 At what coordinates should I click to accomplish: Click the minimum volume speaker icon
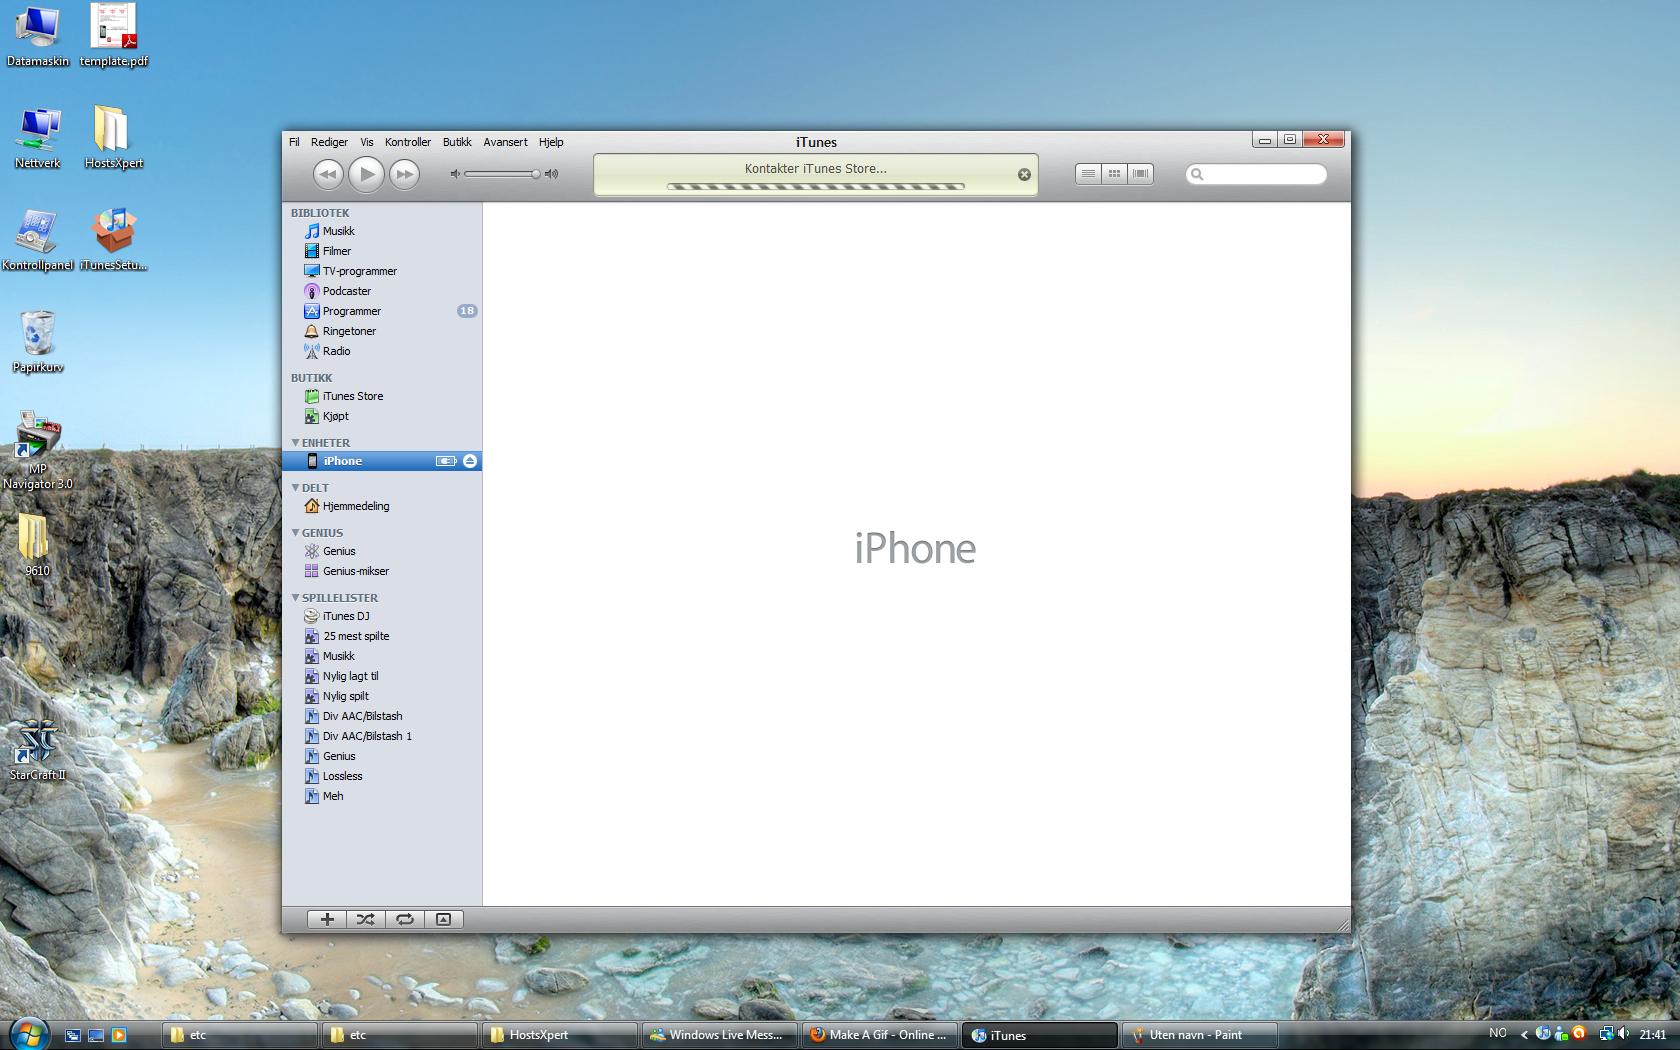[x=455, y=174]
